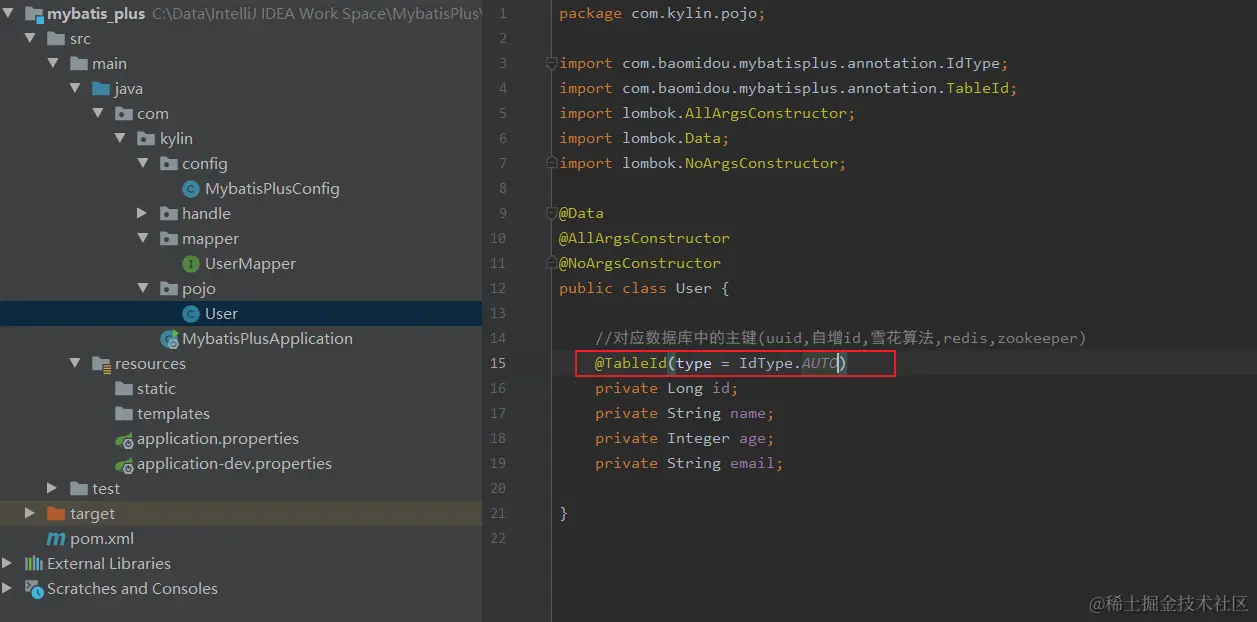Click the application.properties Spring config icon
The height and width of the screenshot is (622, 1257).
point(124,439)
